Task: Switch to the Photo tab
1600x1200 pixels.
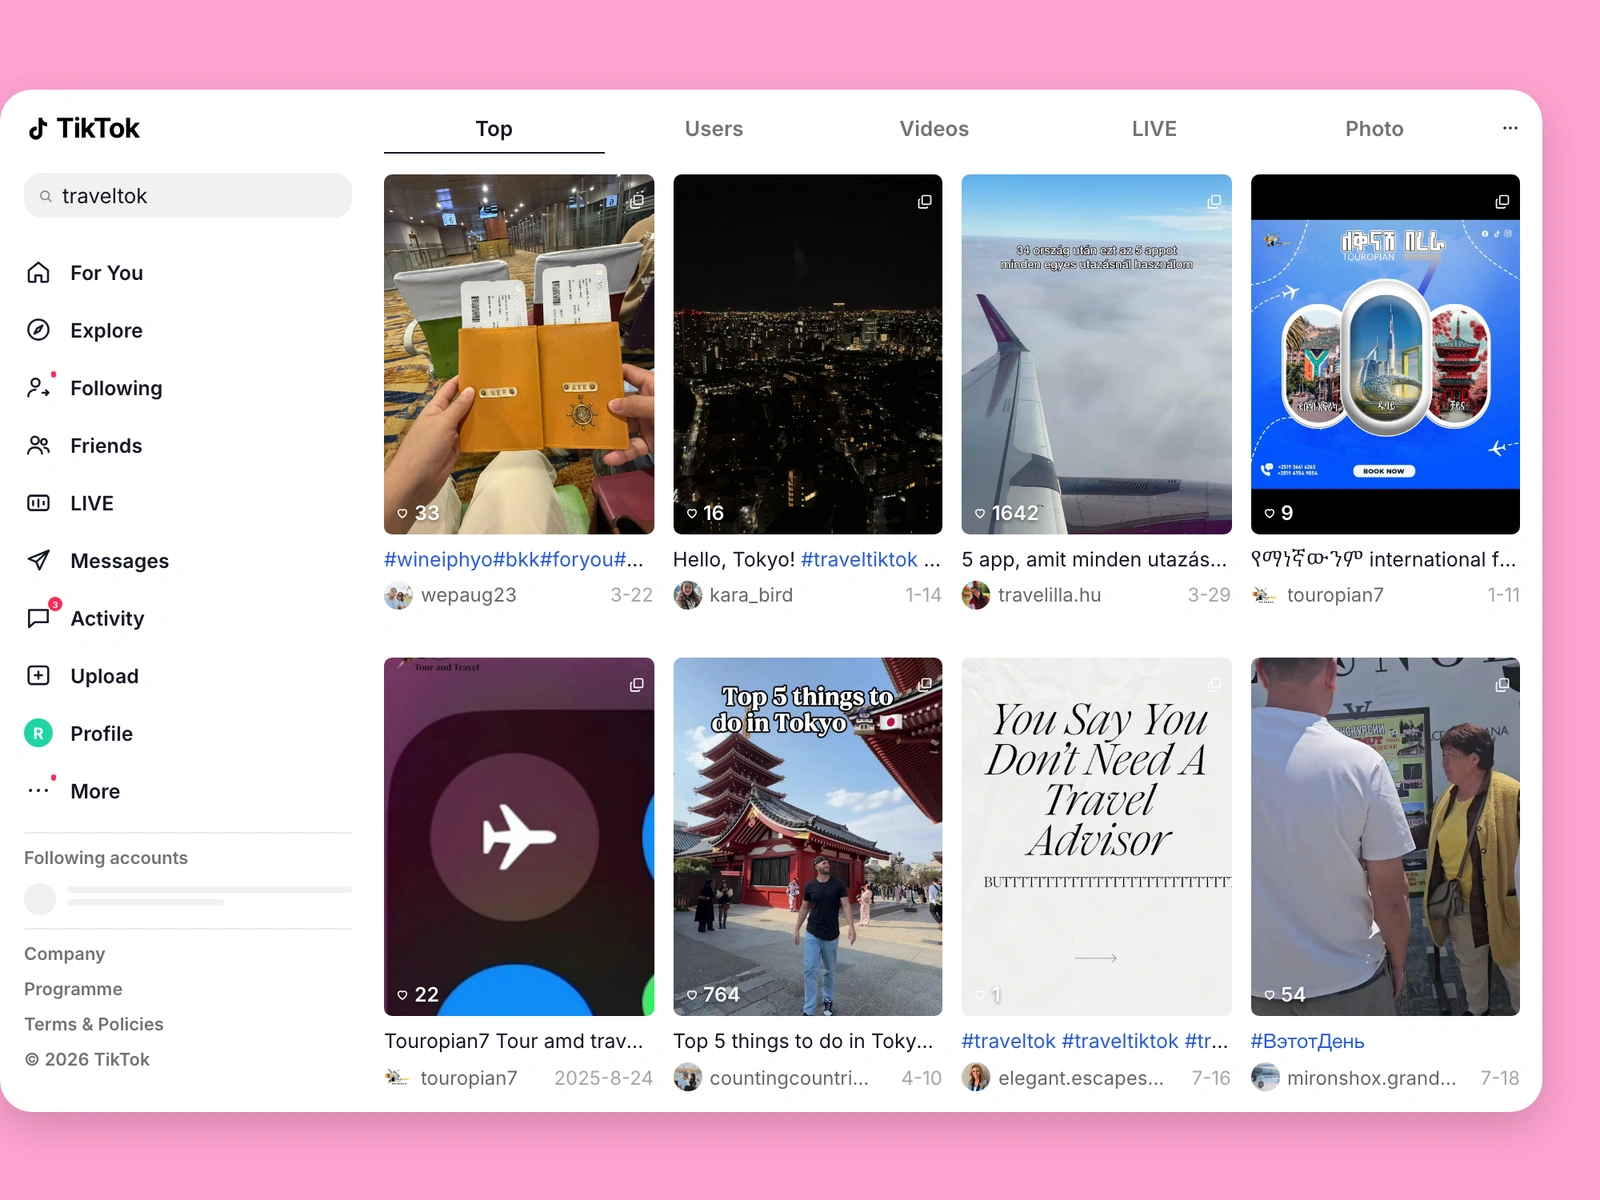Action: tap(1374, 129)
